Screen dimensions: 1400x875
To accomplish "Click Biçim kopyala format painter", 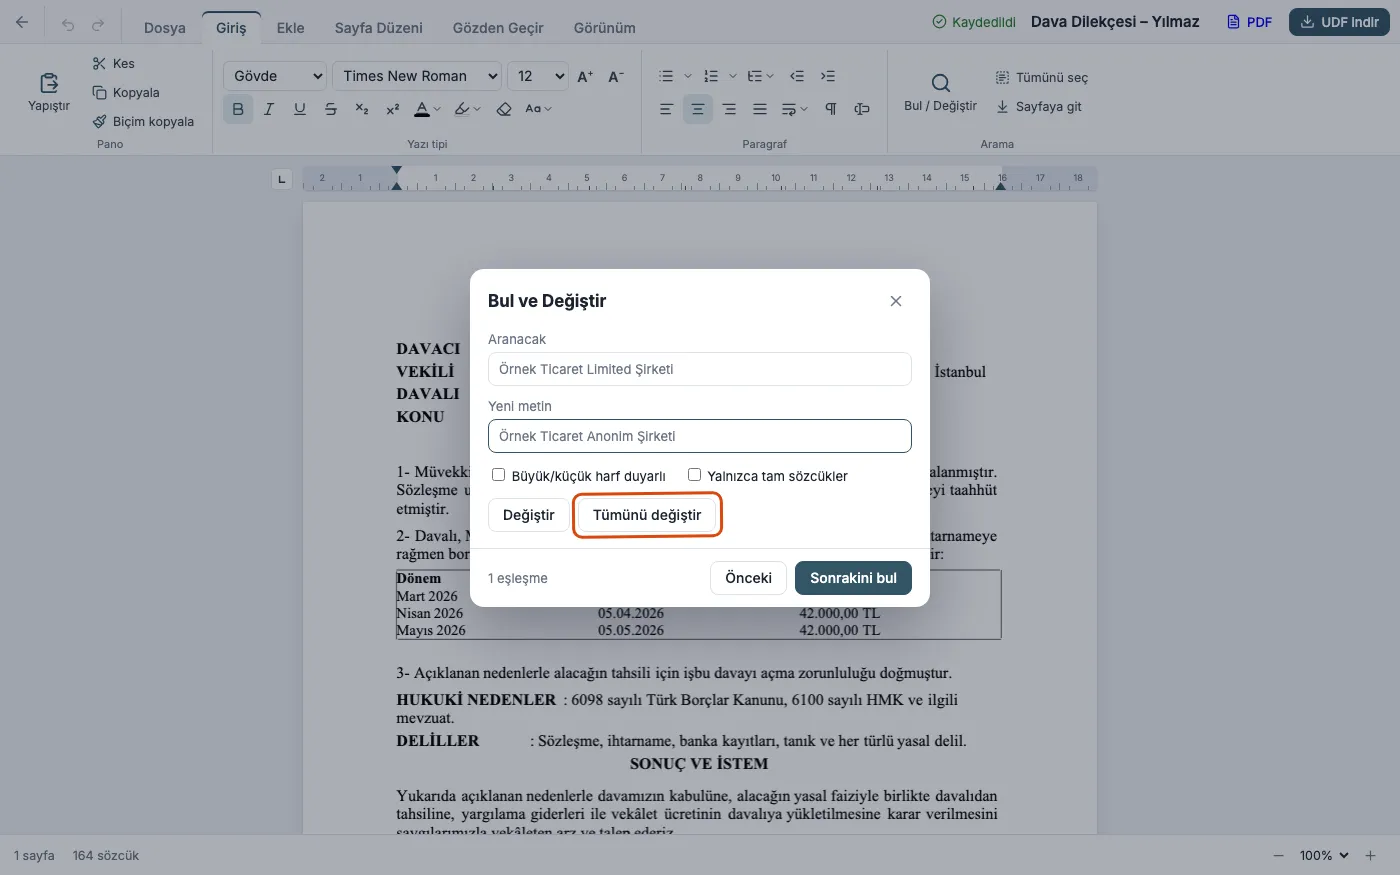I will click(x=143, y=121).
